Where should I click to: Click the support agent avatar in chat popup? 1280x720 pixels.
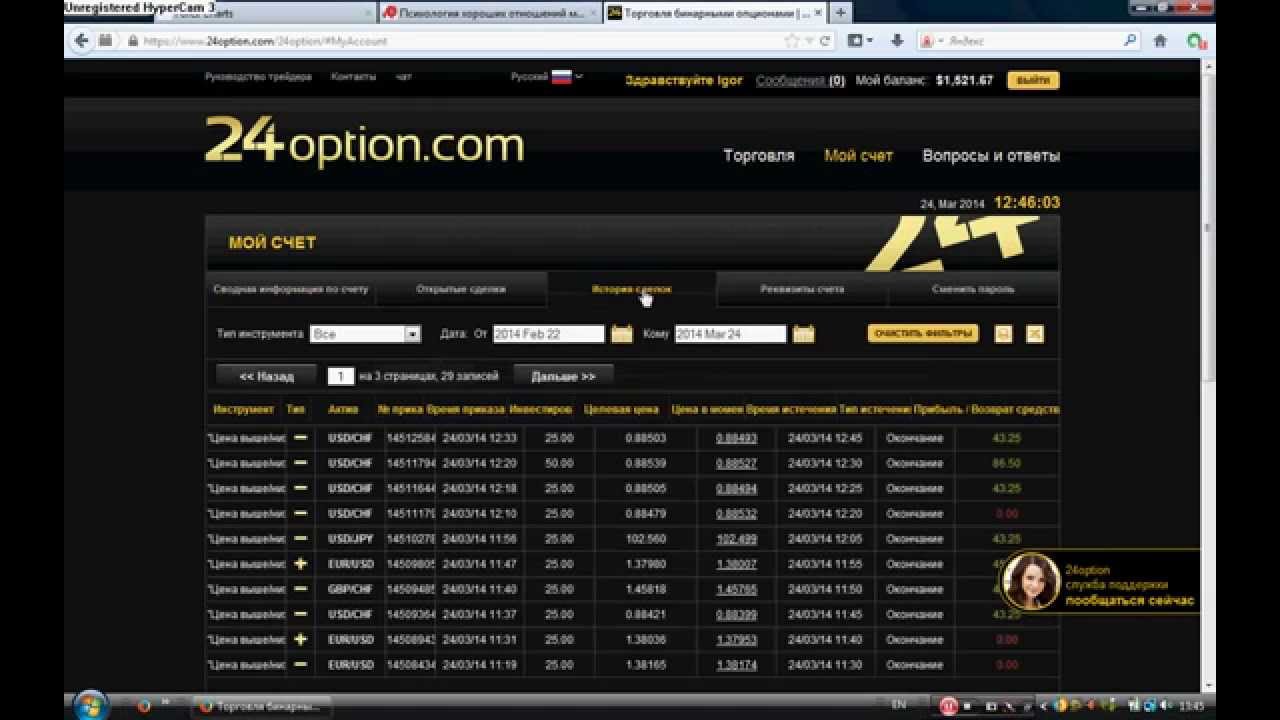pyautogui.click(x=1030, y=581)
